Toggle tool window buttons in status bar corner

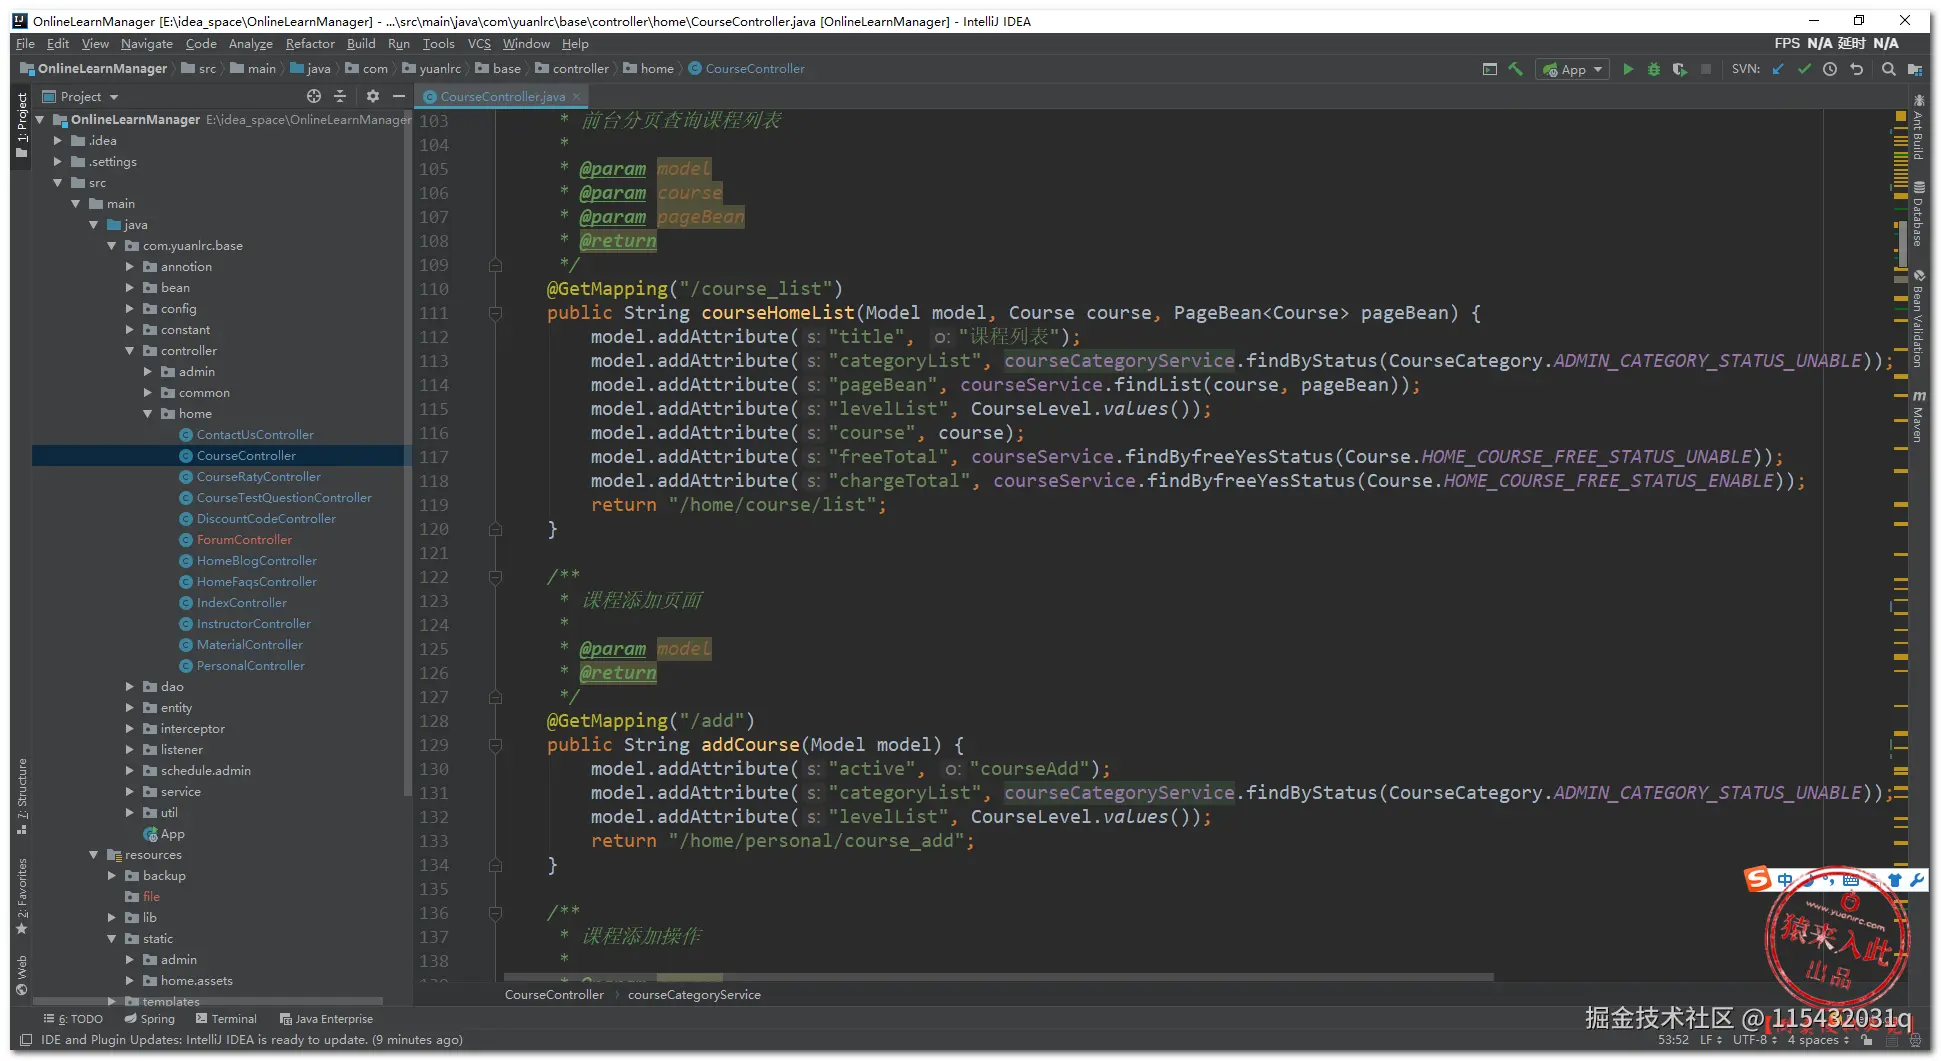(x=27, y=1040)
